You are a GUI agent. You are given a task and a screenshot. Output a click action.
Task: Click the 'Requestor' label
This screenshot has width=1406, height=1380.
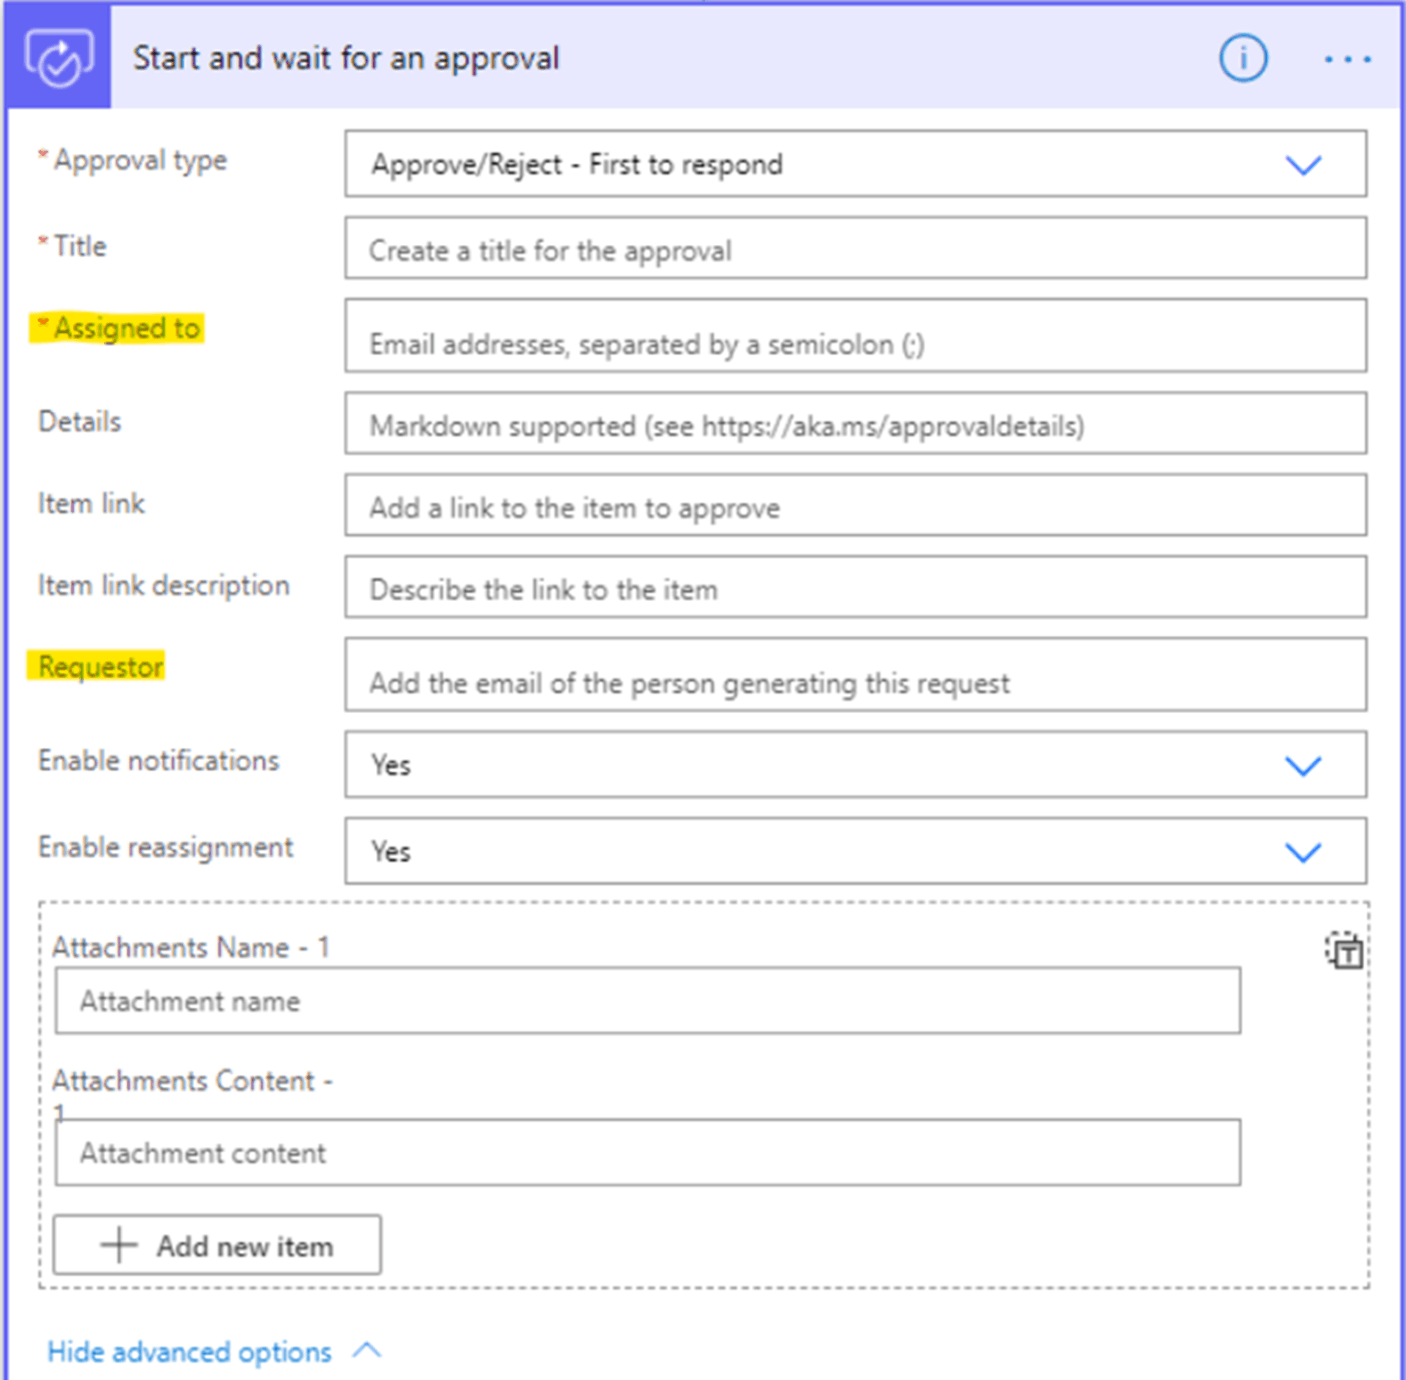[101, 667]
